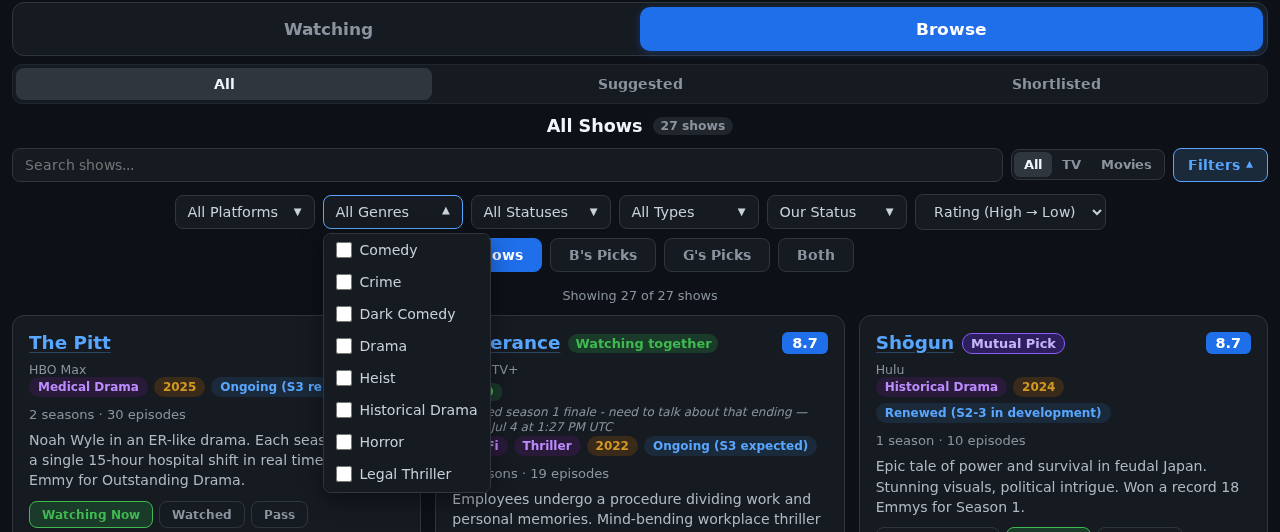1280x532 pixels.
Task: Filter media type to Movies
Action: (x=1126, y=165)
